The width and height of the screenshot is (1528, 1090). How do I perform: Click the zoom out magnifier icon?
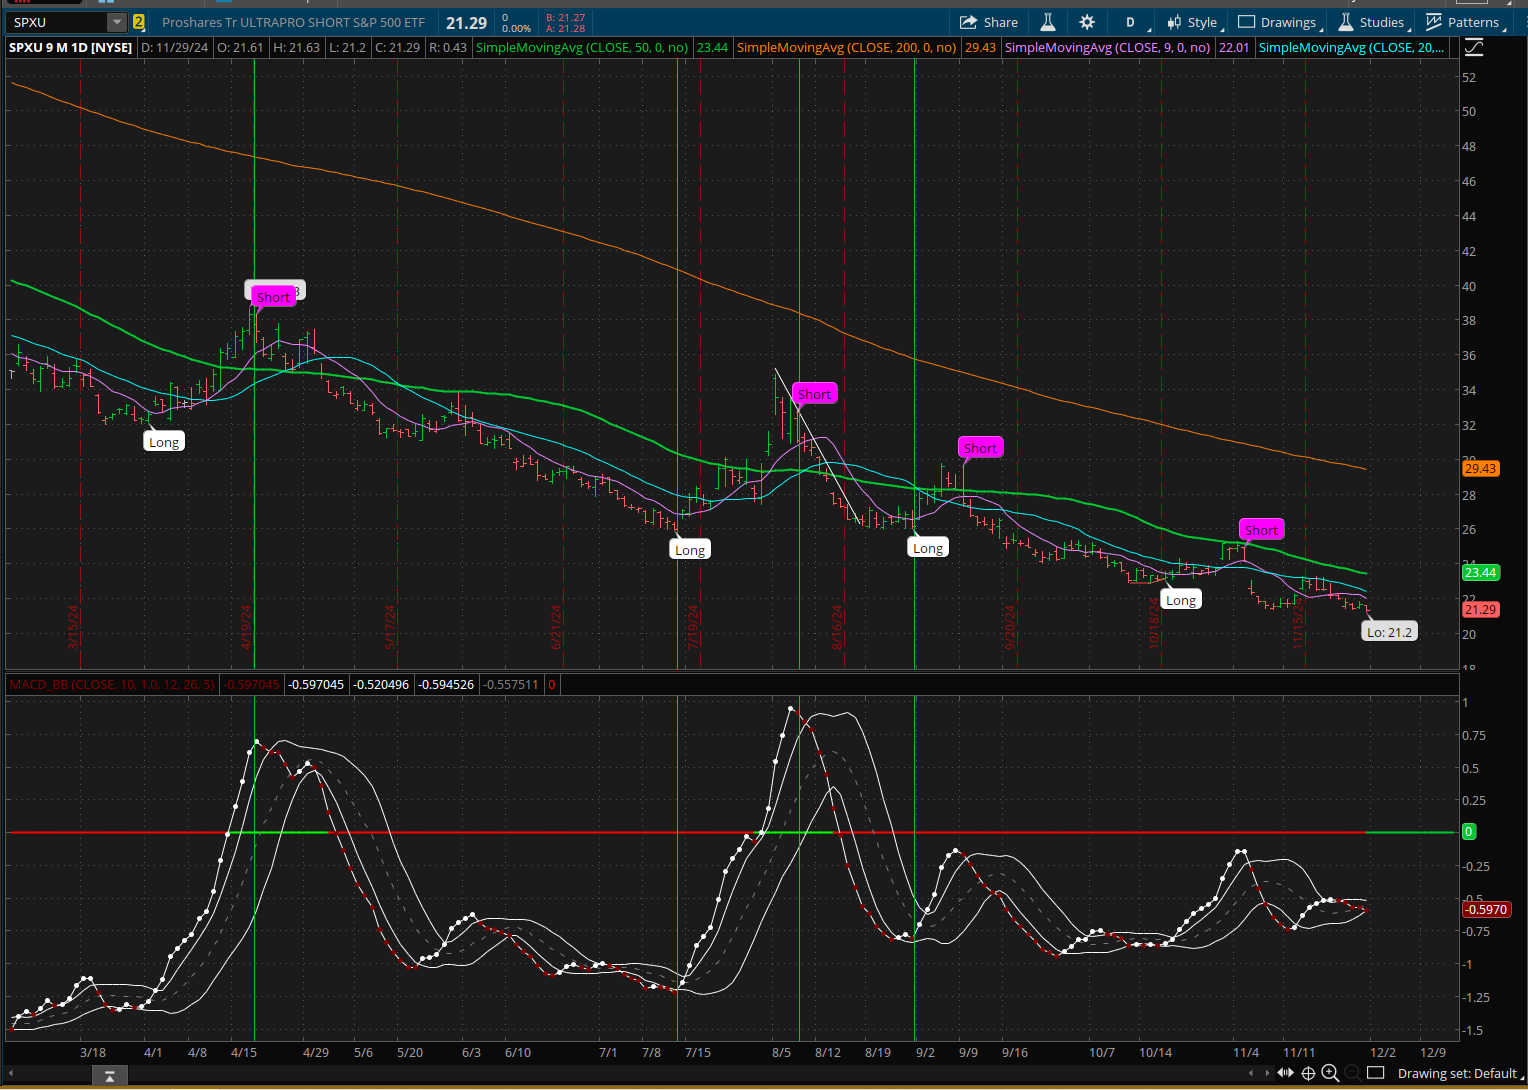[x=1352, y=1073]
